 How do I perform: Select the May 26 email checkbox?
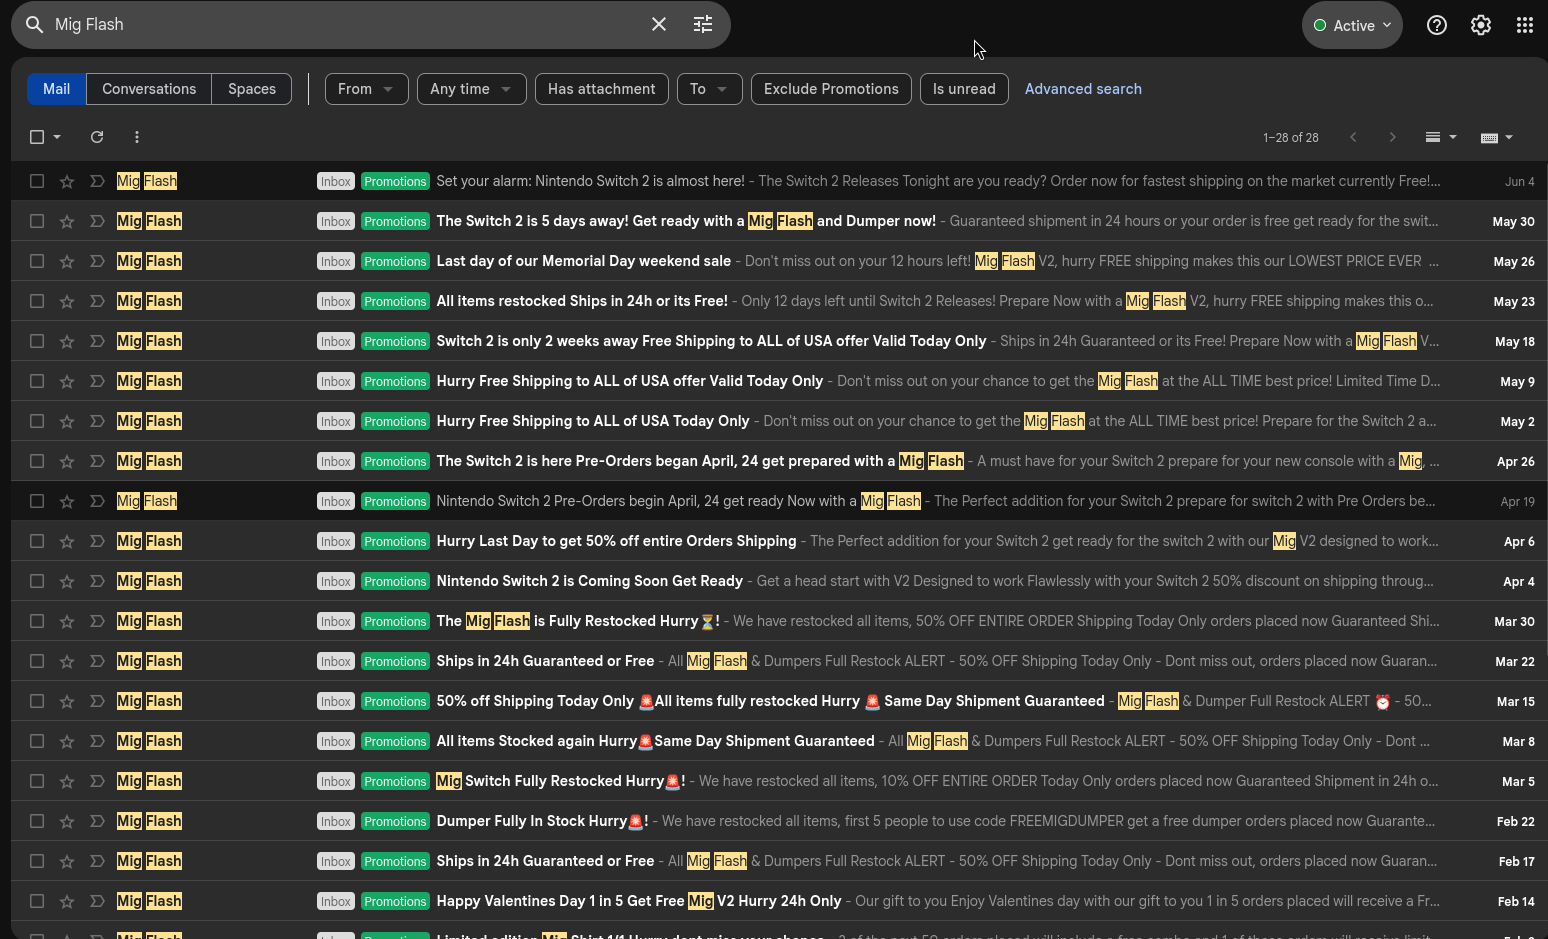pos(37,261)
